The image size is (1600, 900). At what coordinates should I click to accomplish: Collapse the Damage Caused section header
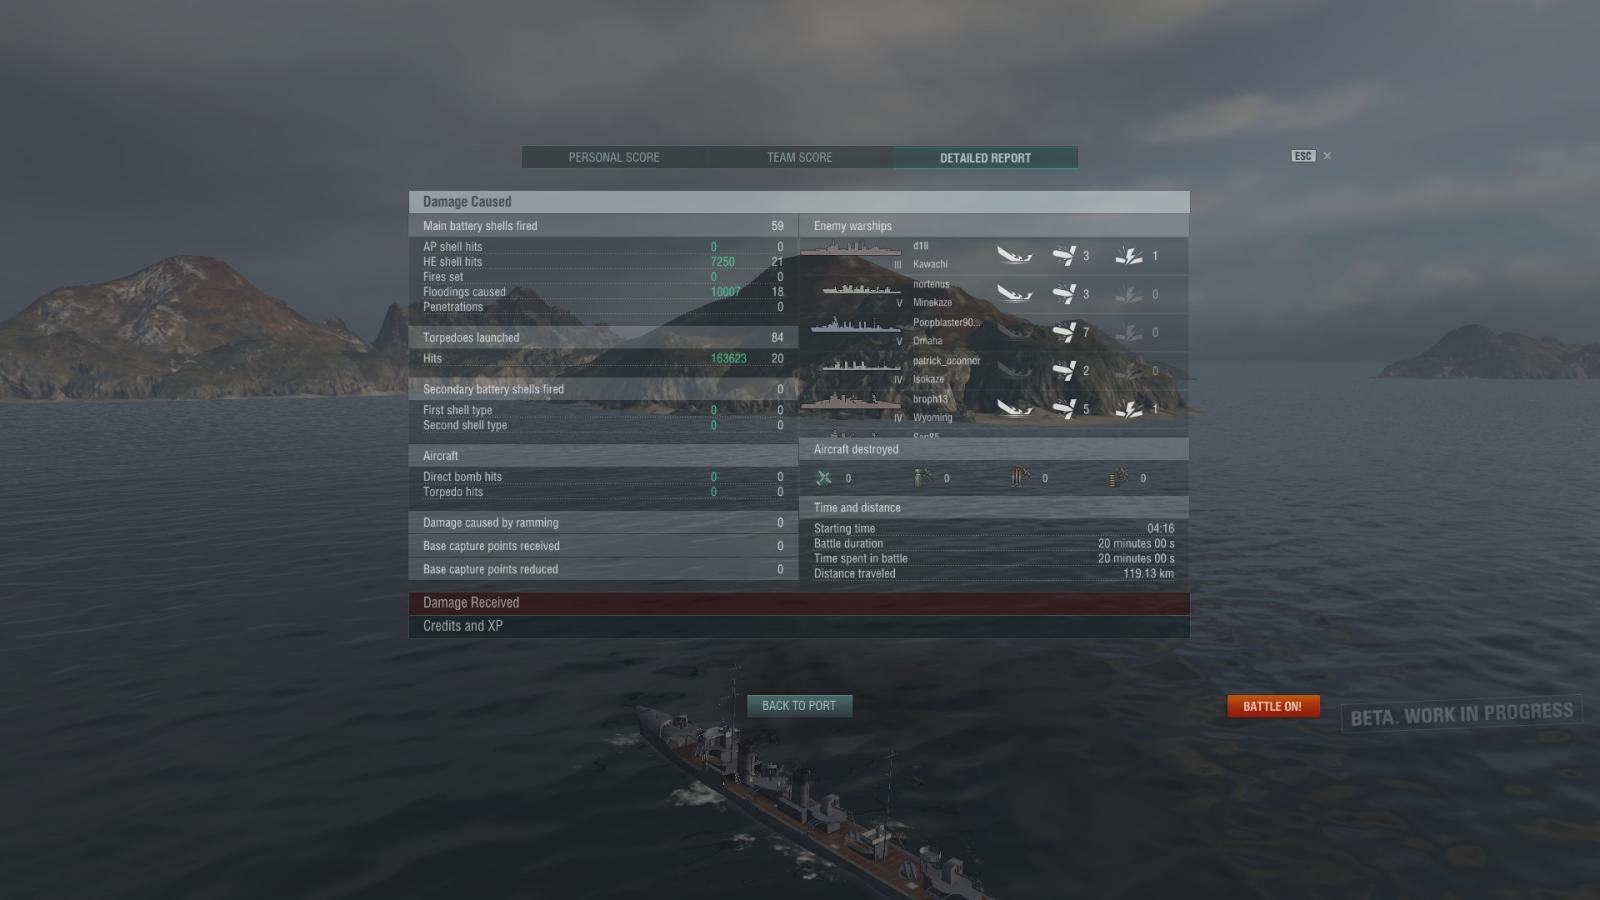click(x=799, y=202)
